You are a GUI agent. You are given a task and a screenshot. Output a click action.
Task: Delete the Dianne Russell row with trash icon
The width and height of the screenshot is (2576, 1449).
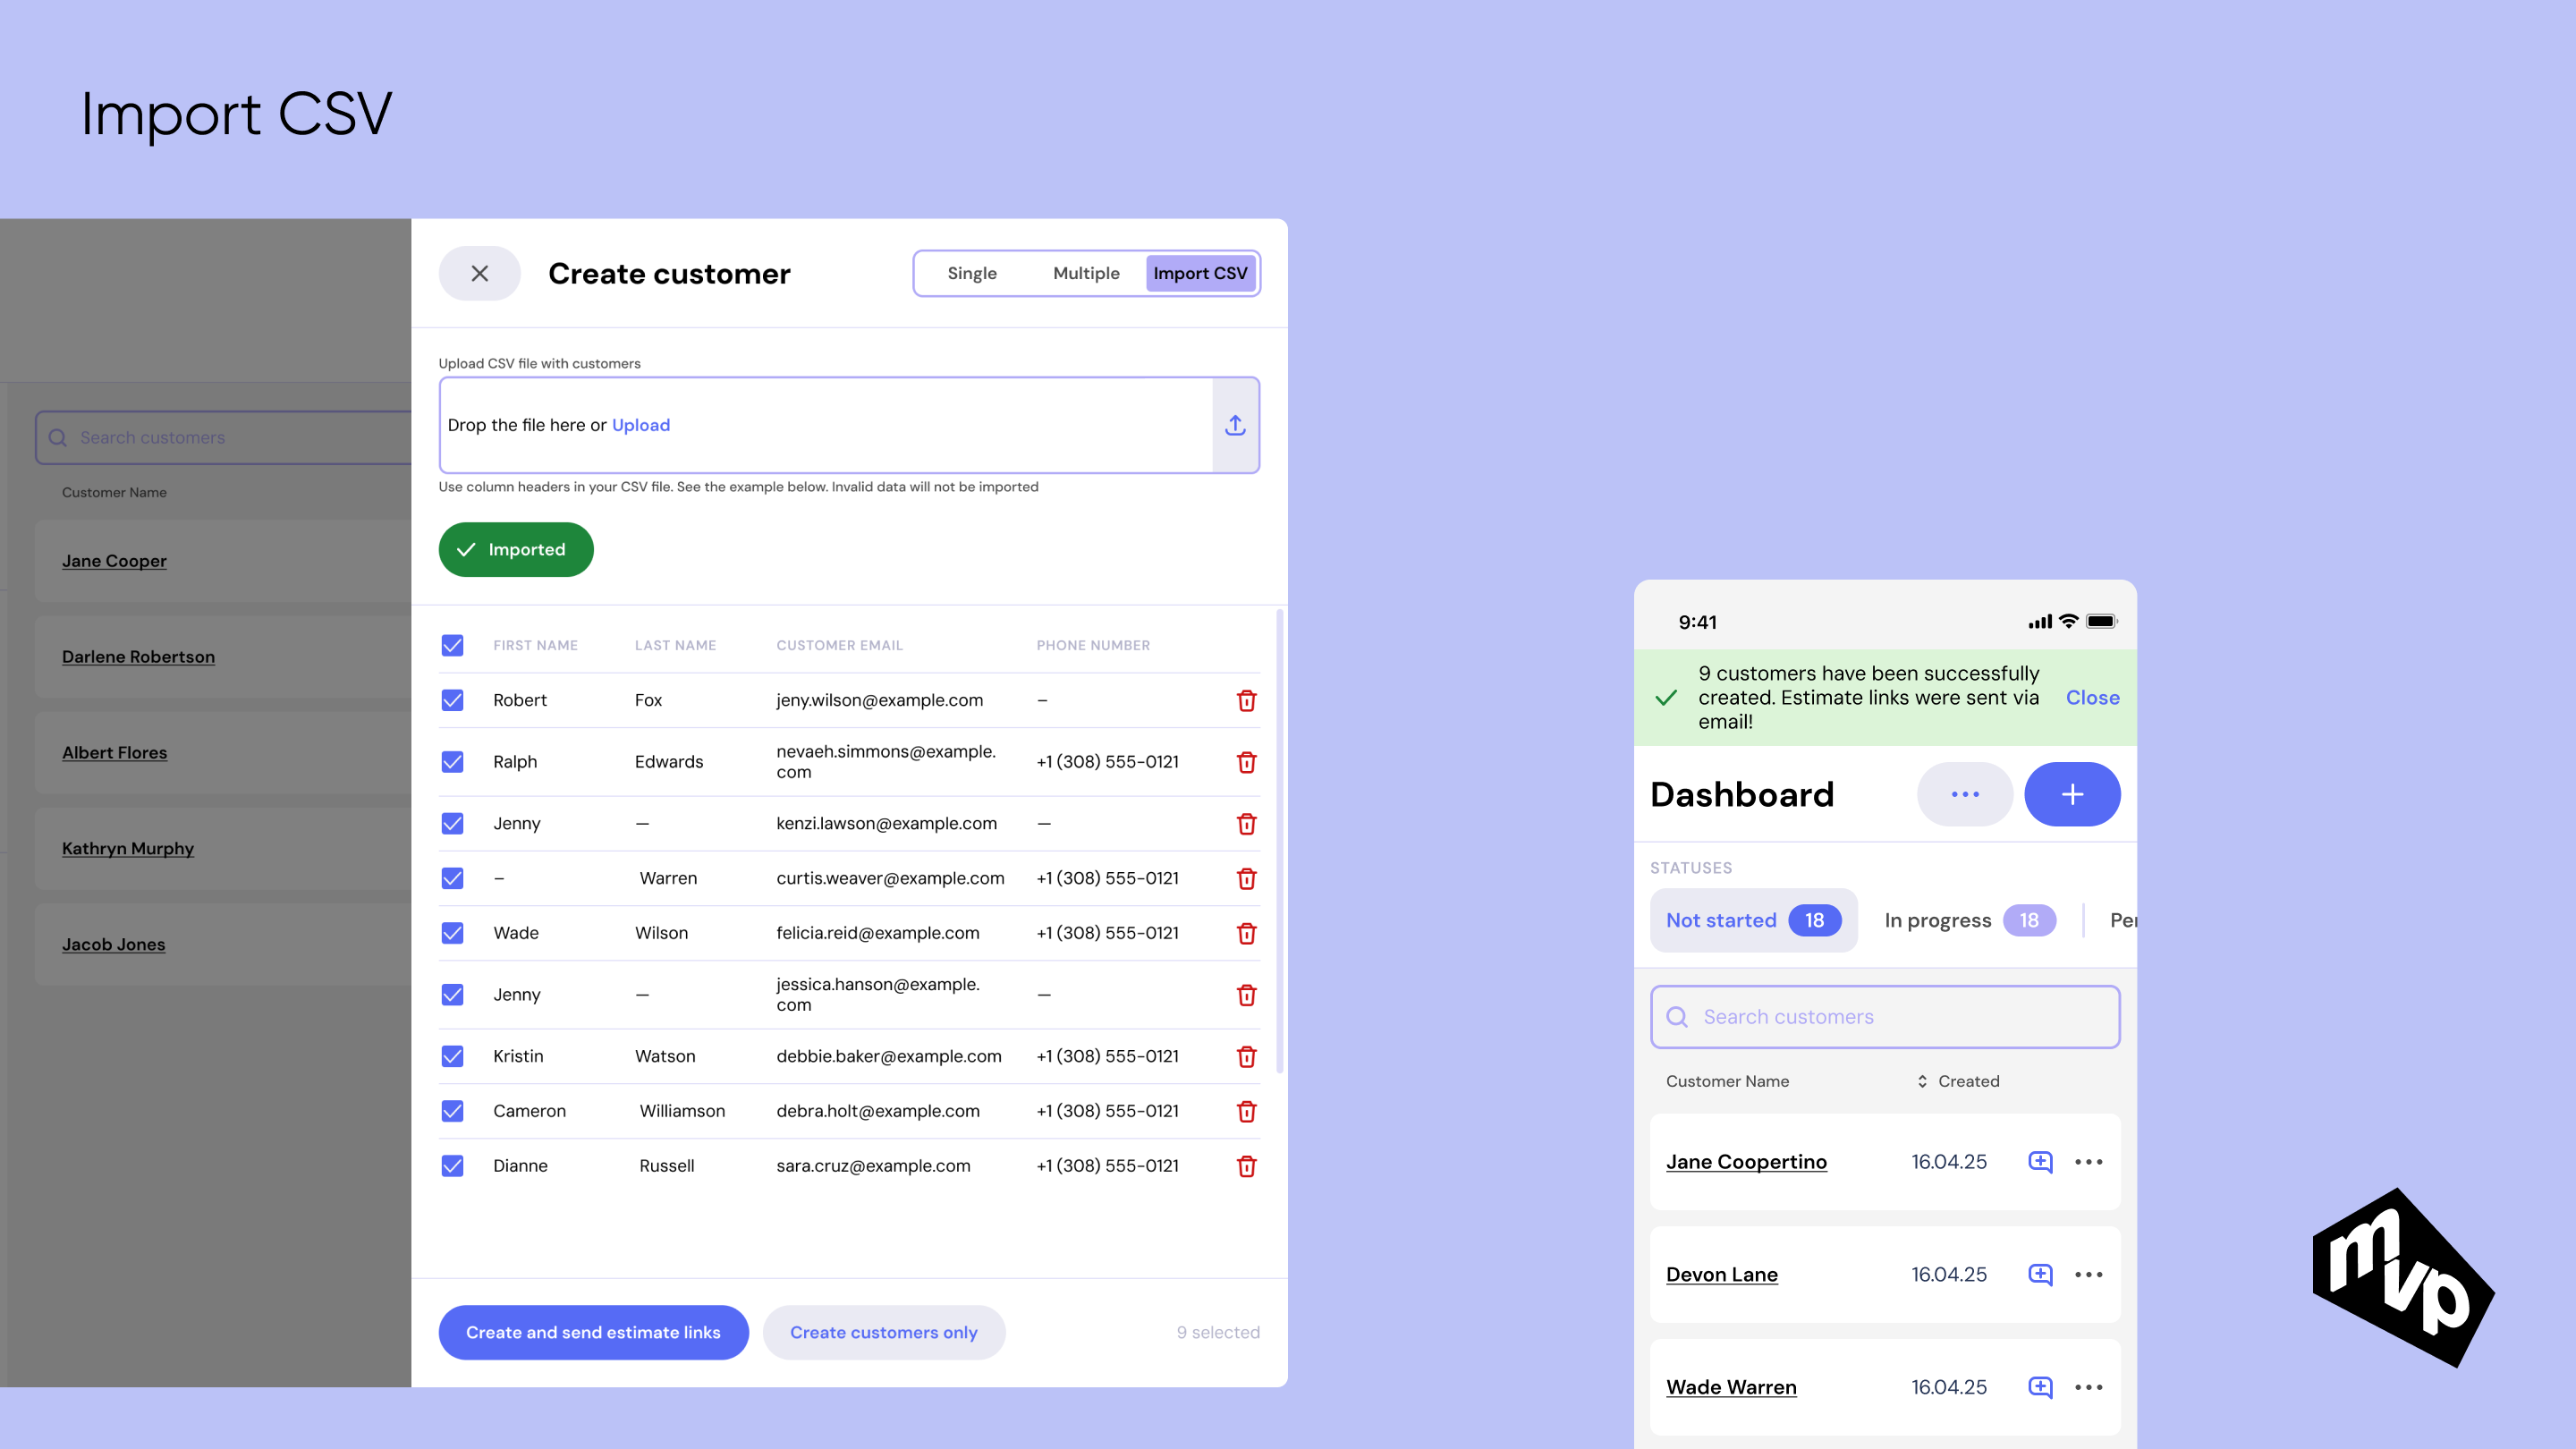pyautogui.click(x=1246, y=1166)
